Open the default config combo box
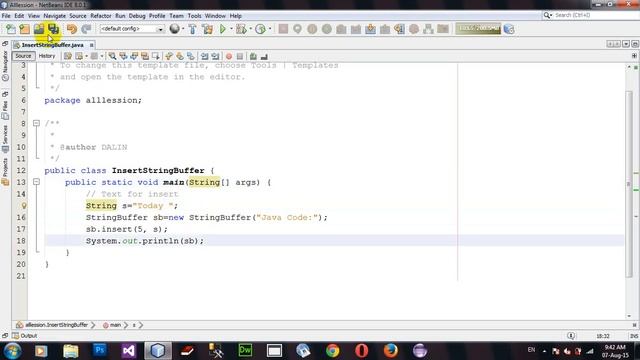Image resolution: width=640 pixels, height=360 pixels. pyautogui.click(x=131, y=29)
